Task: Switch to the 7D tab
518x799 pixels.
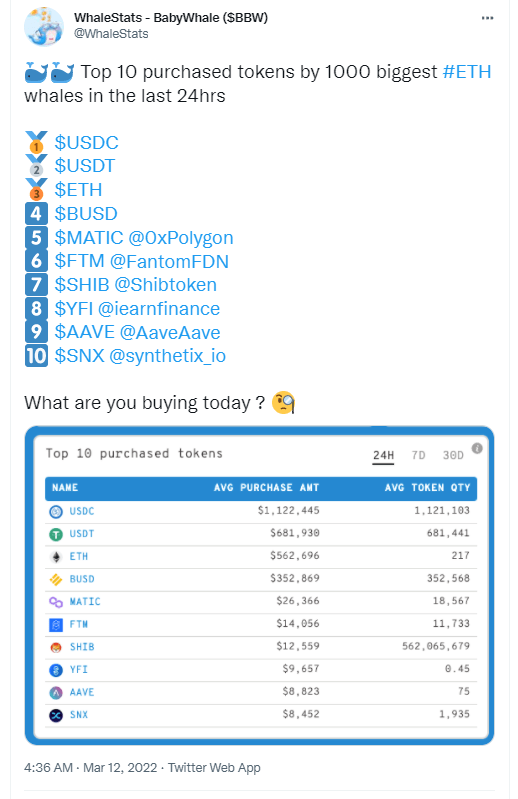Action: point(418,455)
